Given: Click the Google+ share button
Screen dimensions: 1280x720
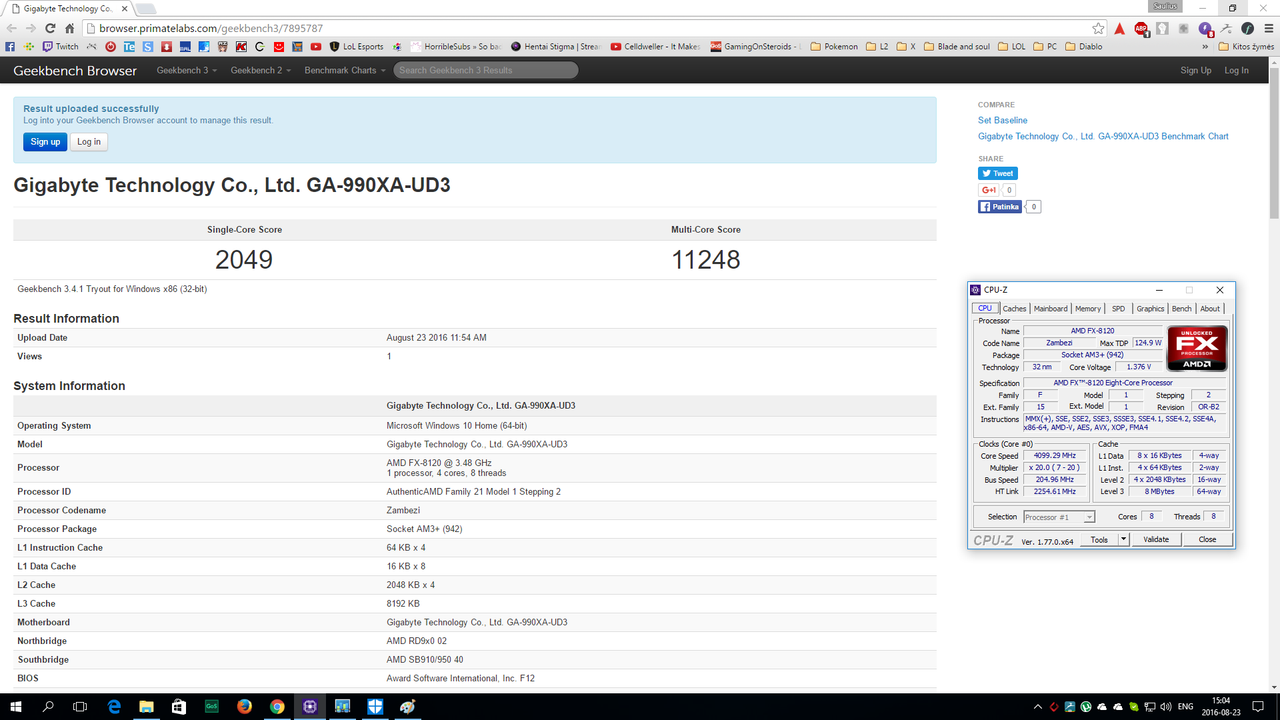Looking at the screenshot, I should [x=989, y=190].
